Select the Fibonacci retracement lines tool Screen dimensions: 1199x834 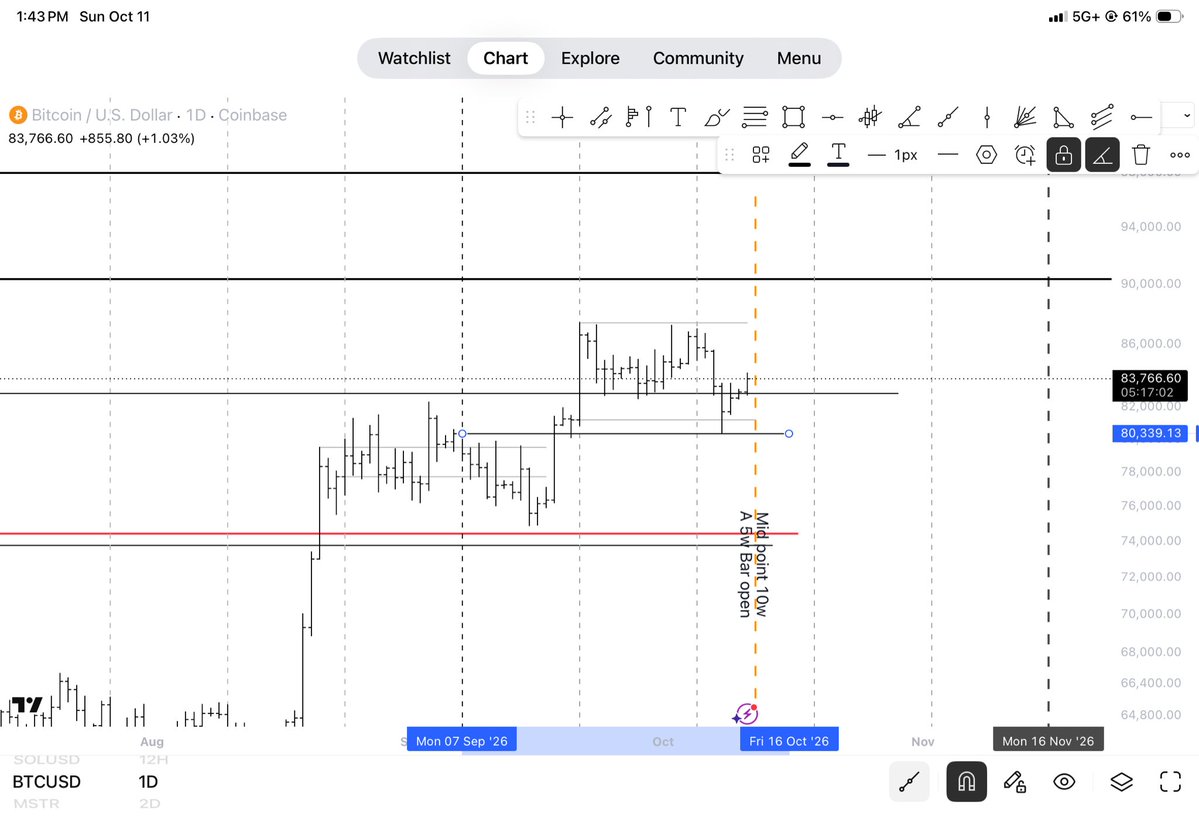point(755,117)
